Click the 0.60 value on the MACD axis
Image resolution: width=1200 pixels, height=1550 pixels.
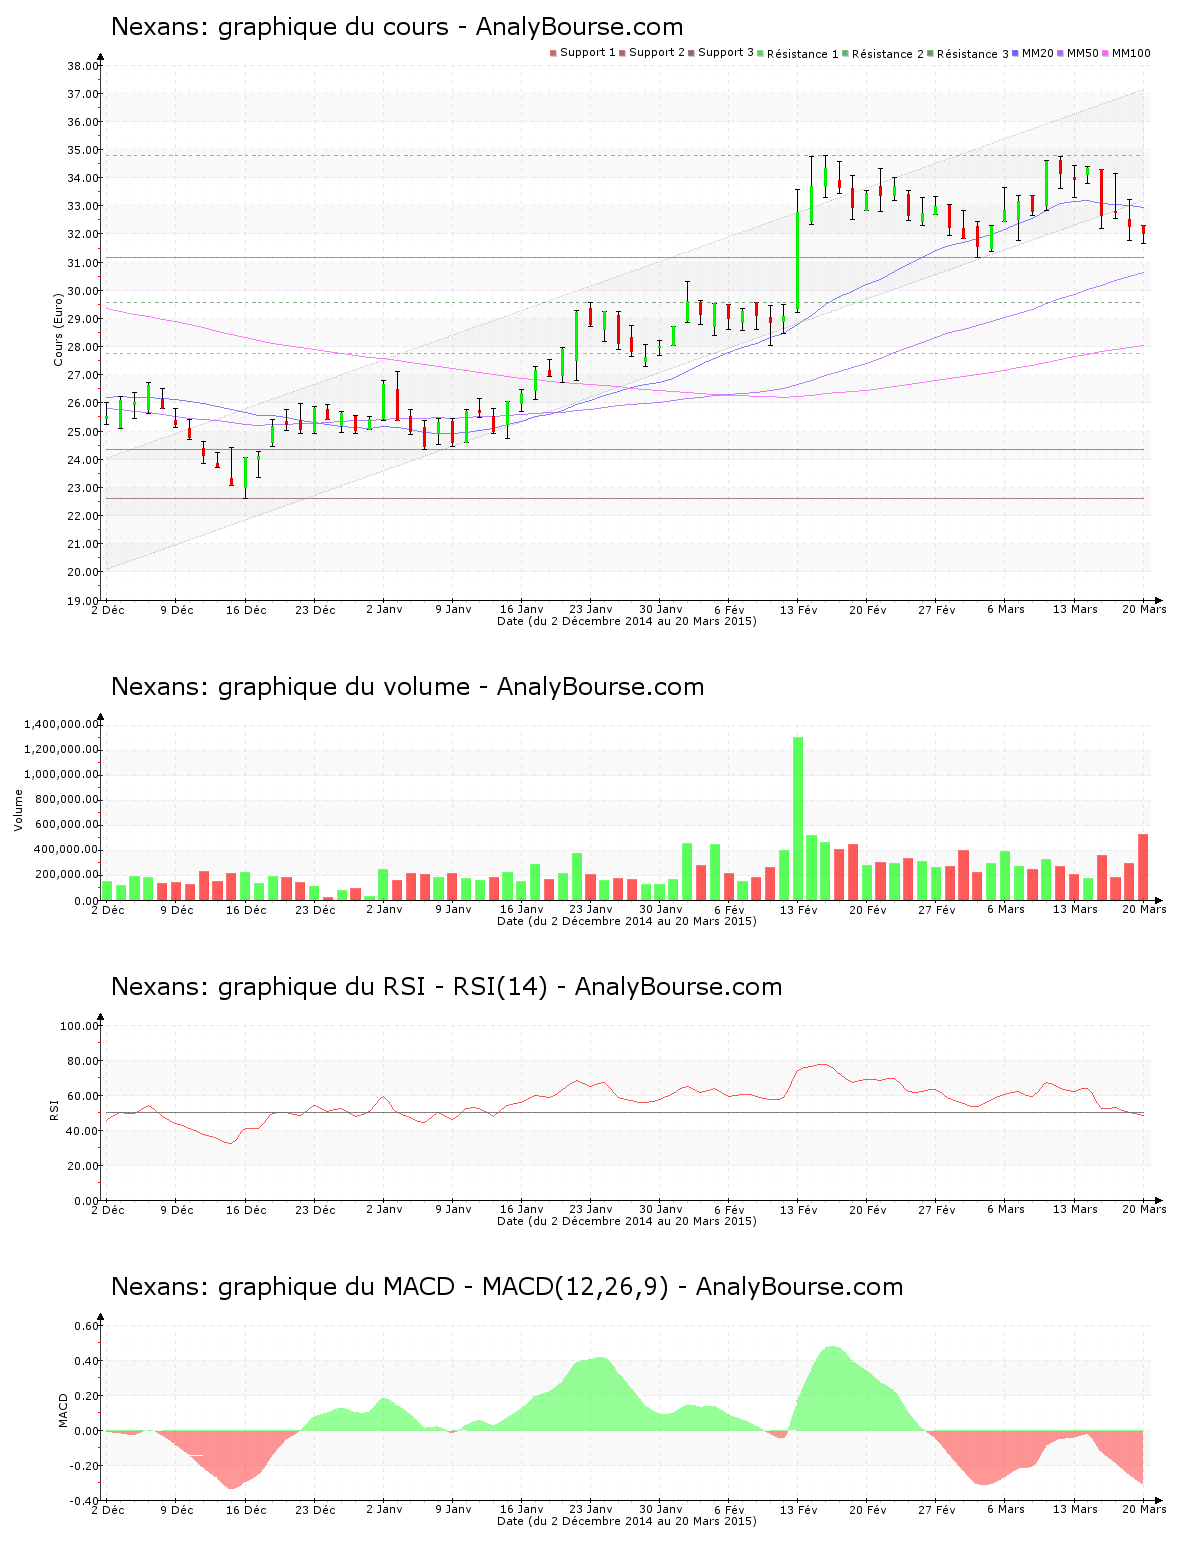[x=87, y=1326]
